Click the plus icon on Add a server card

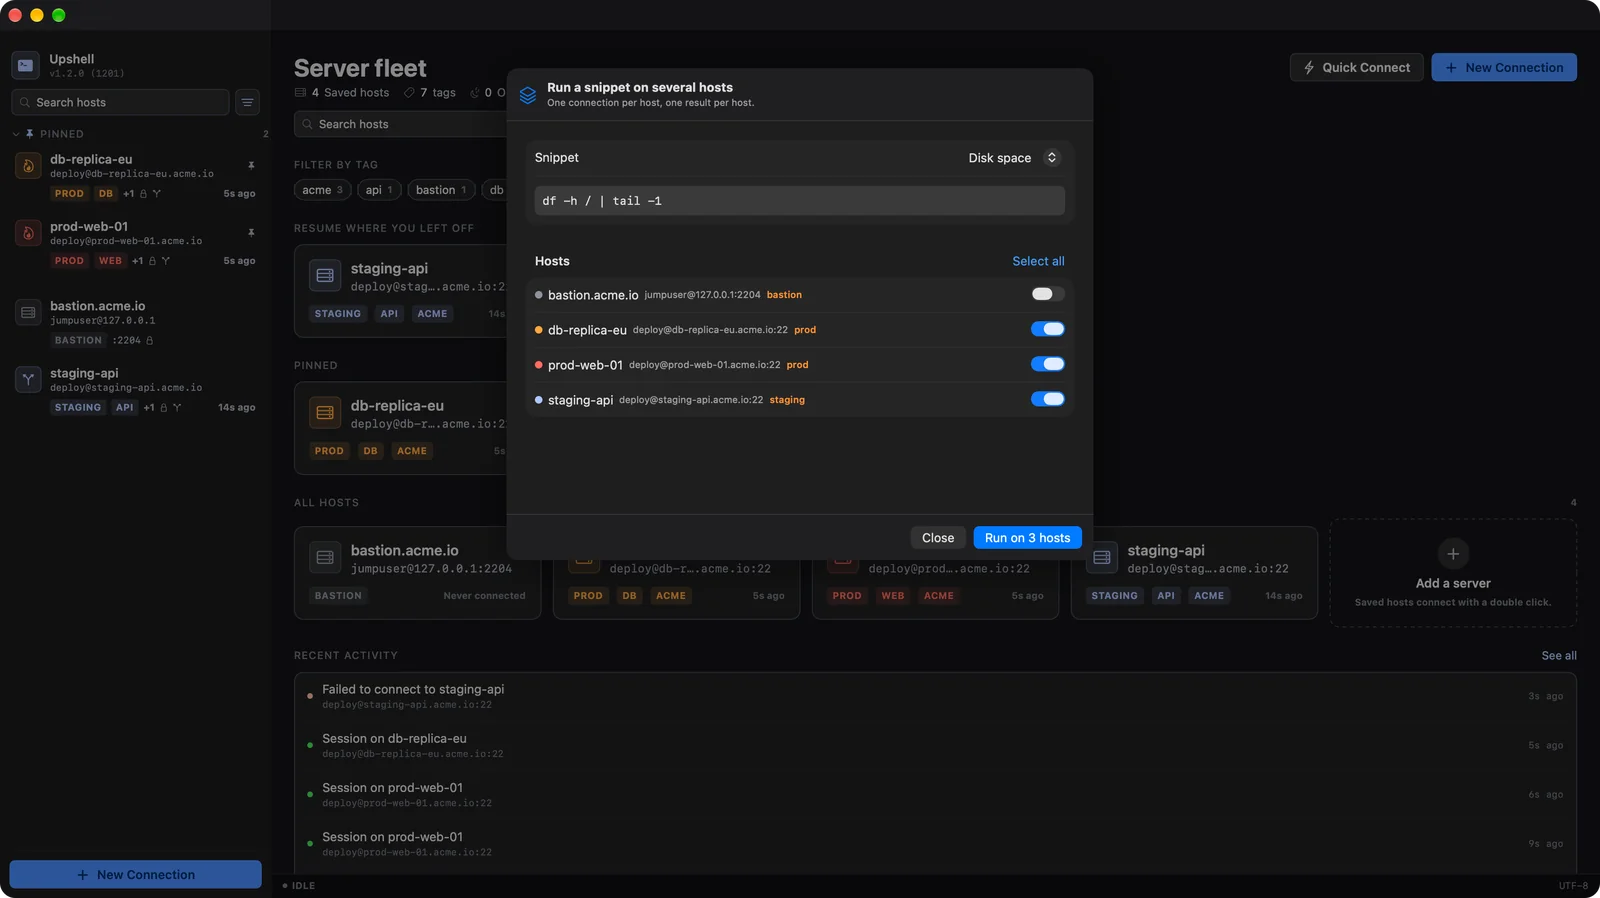(1453, 554)
